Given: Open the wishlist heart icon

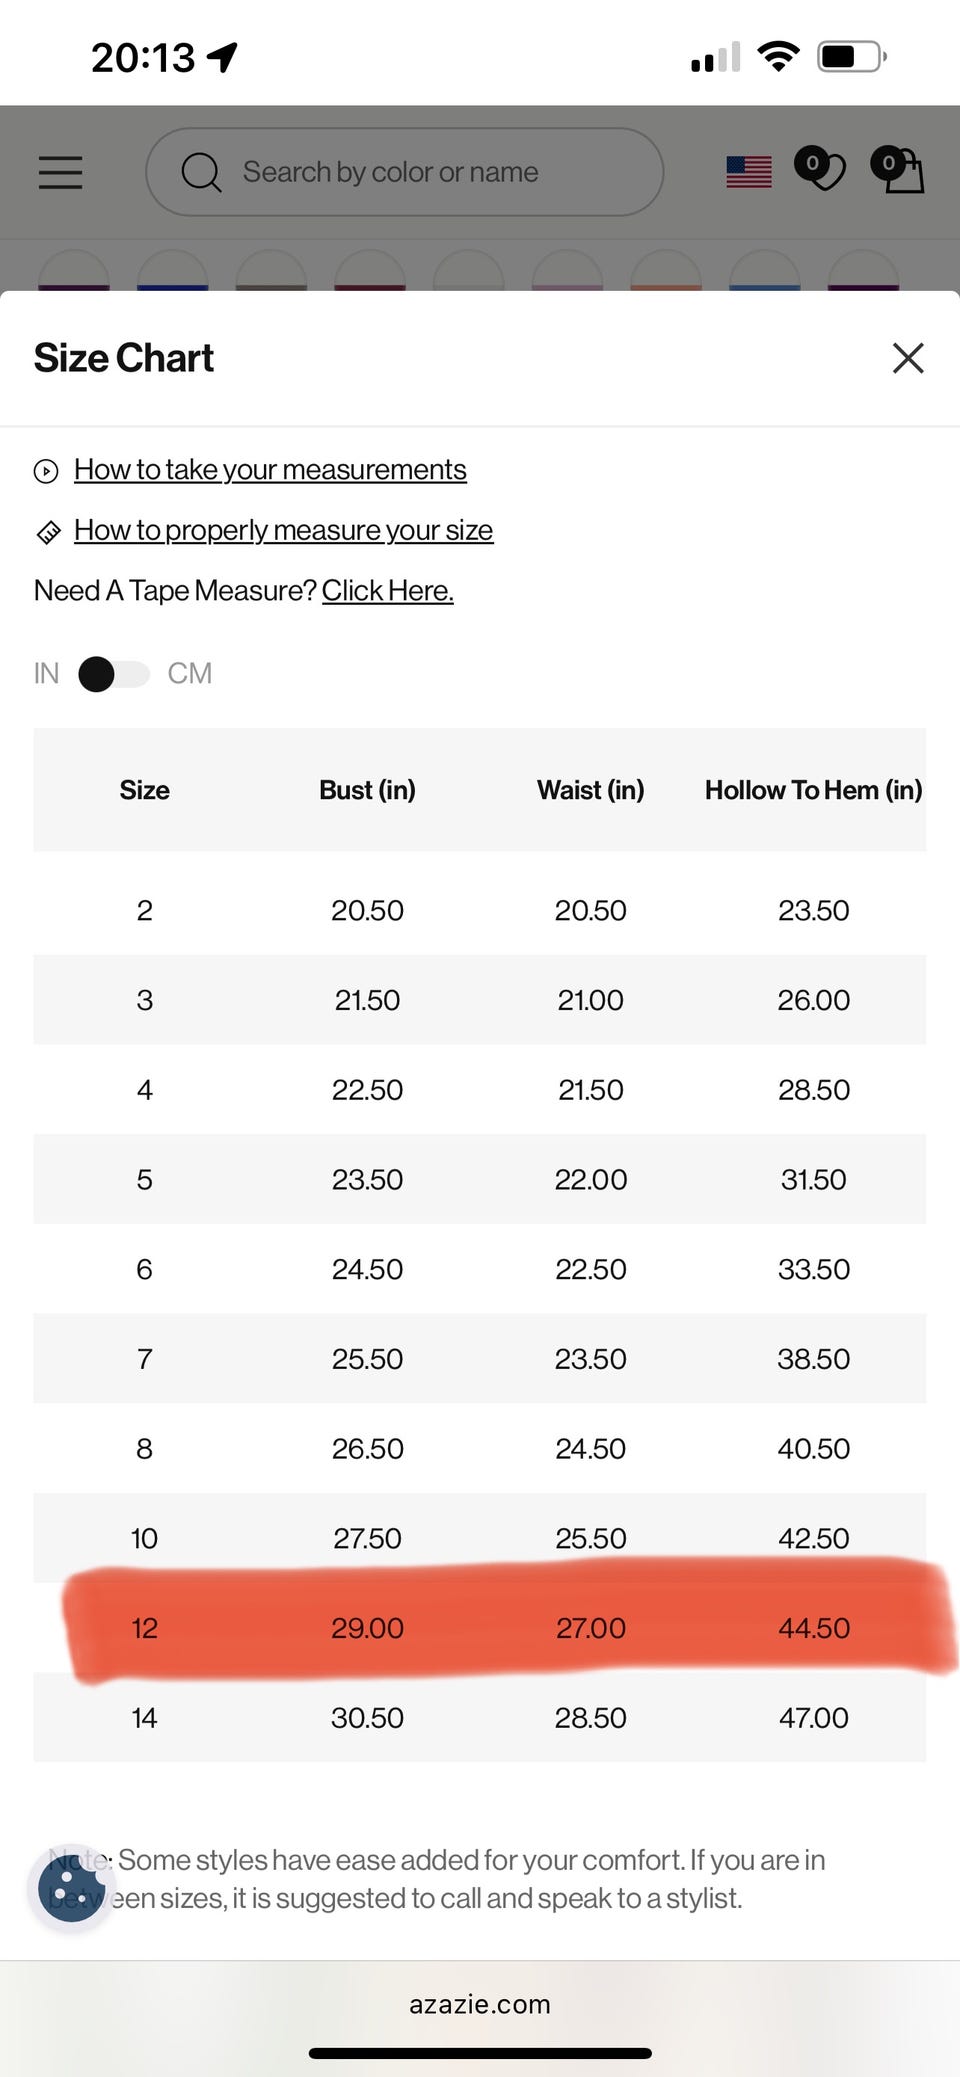Looking at the screenshot, I should (x=820, y=170).
